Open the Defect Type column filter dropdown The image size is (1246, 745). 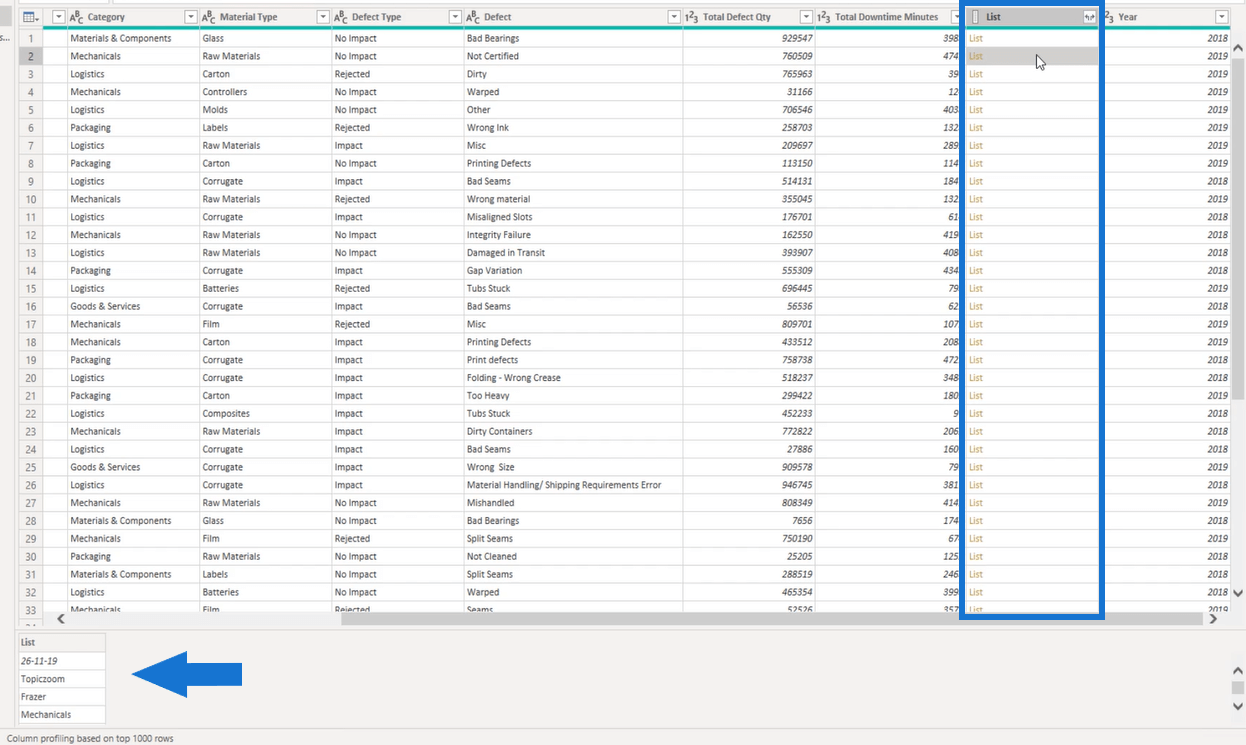coord(455,17)
